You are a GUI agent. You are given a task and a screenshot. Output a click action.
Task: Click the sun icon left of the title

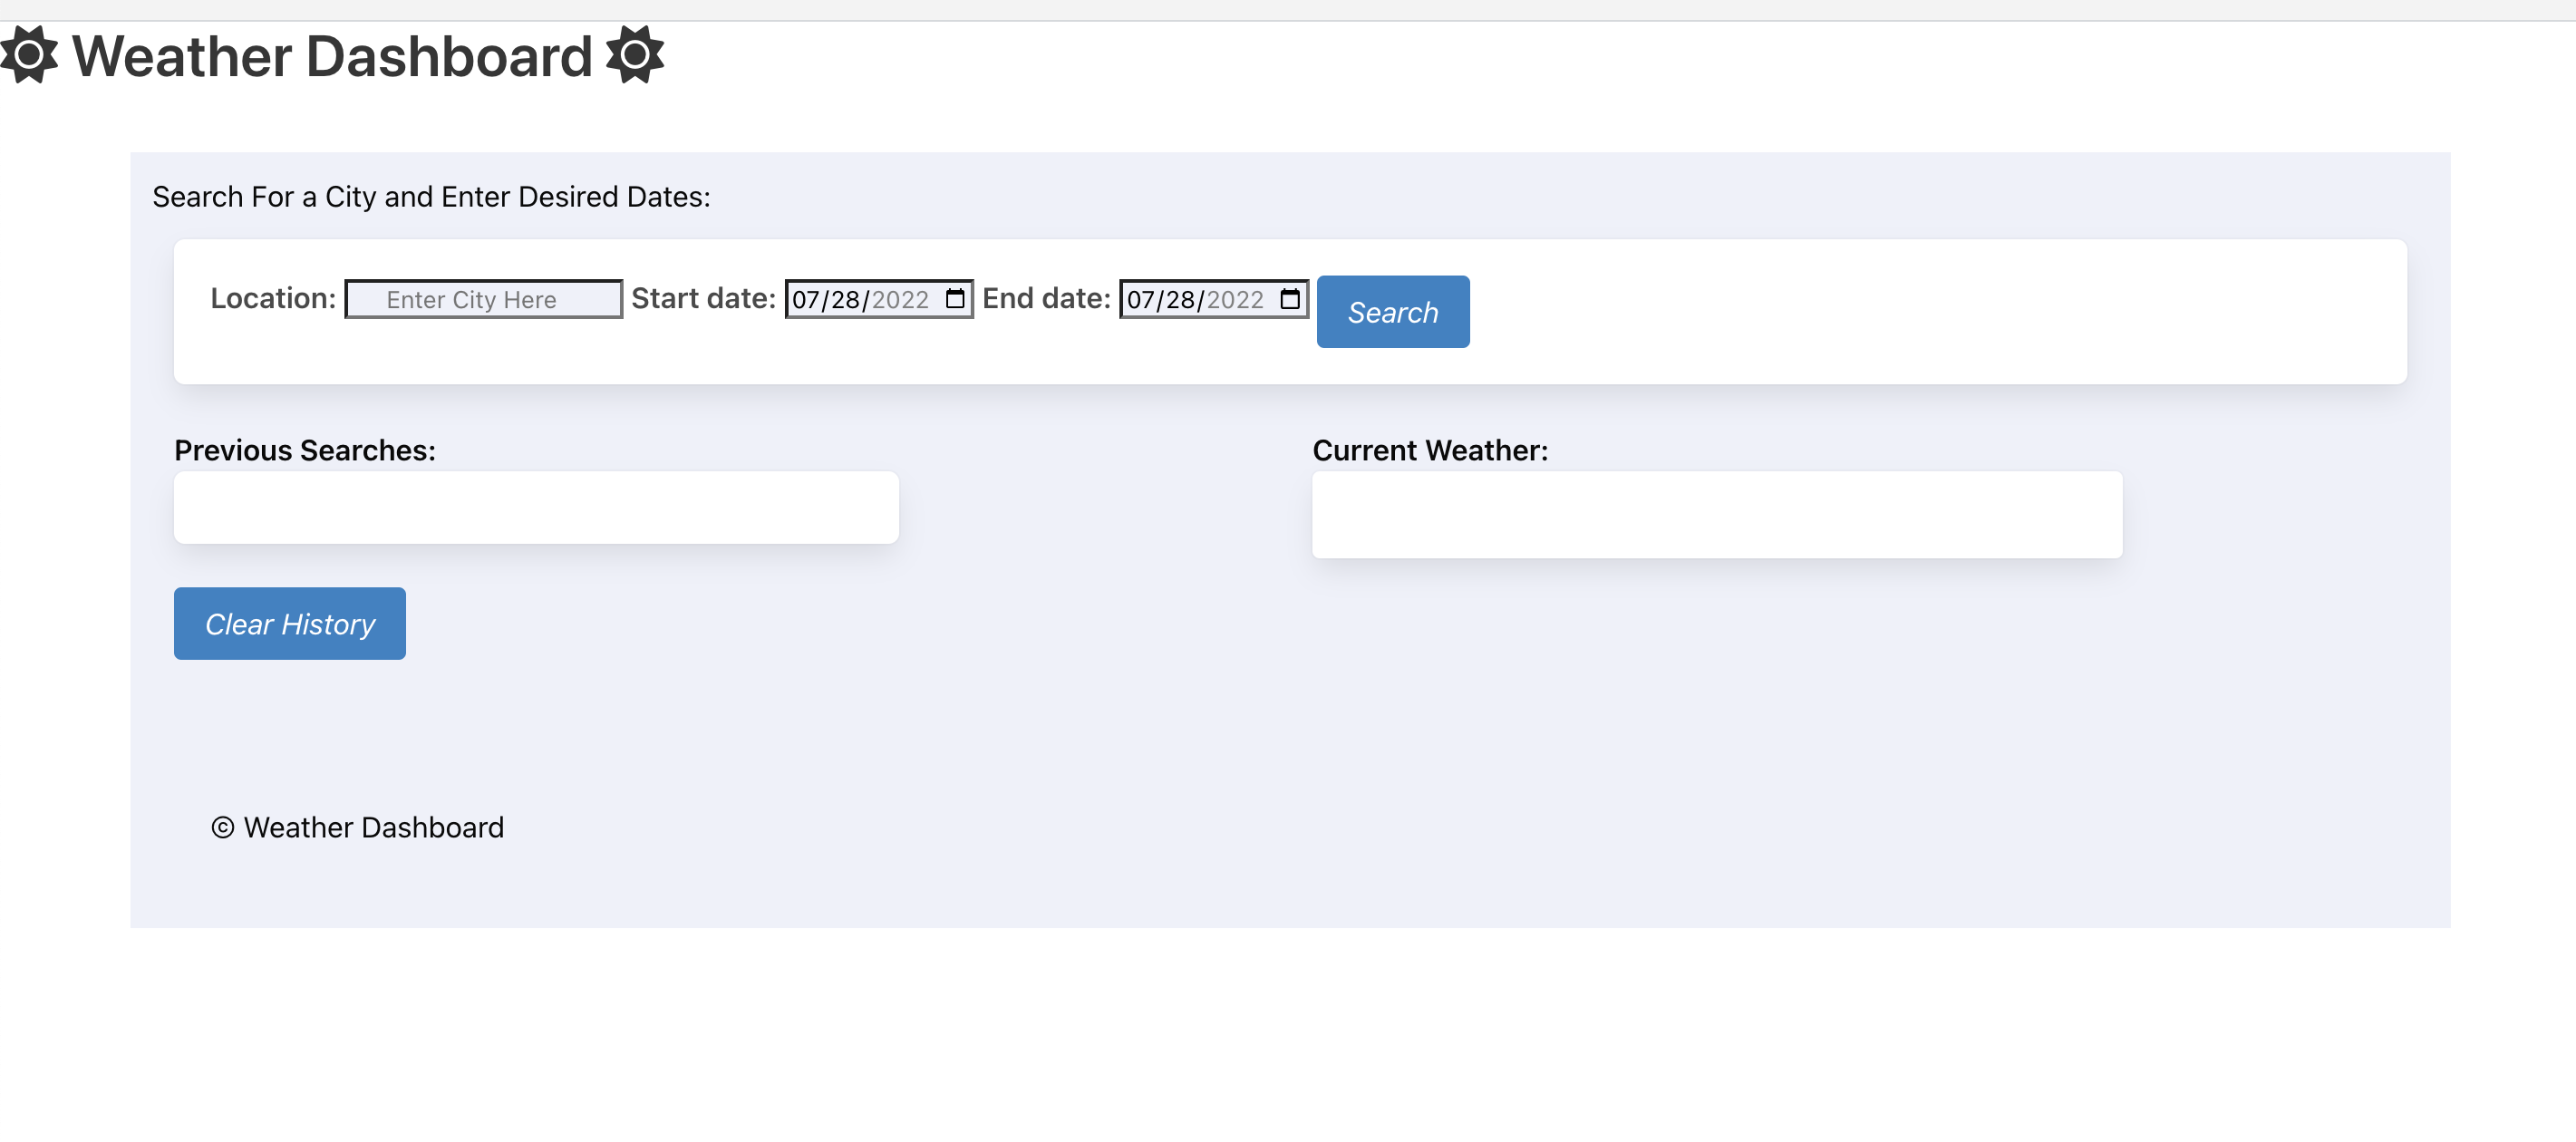(x=29, y=55)
